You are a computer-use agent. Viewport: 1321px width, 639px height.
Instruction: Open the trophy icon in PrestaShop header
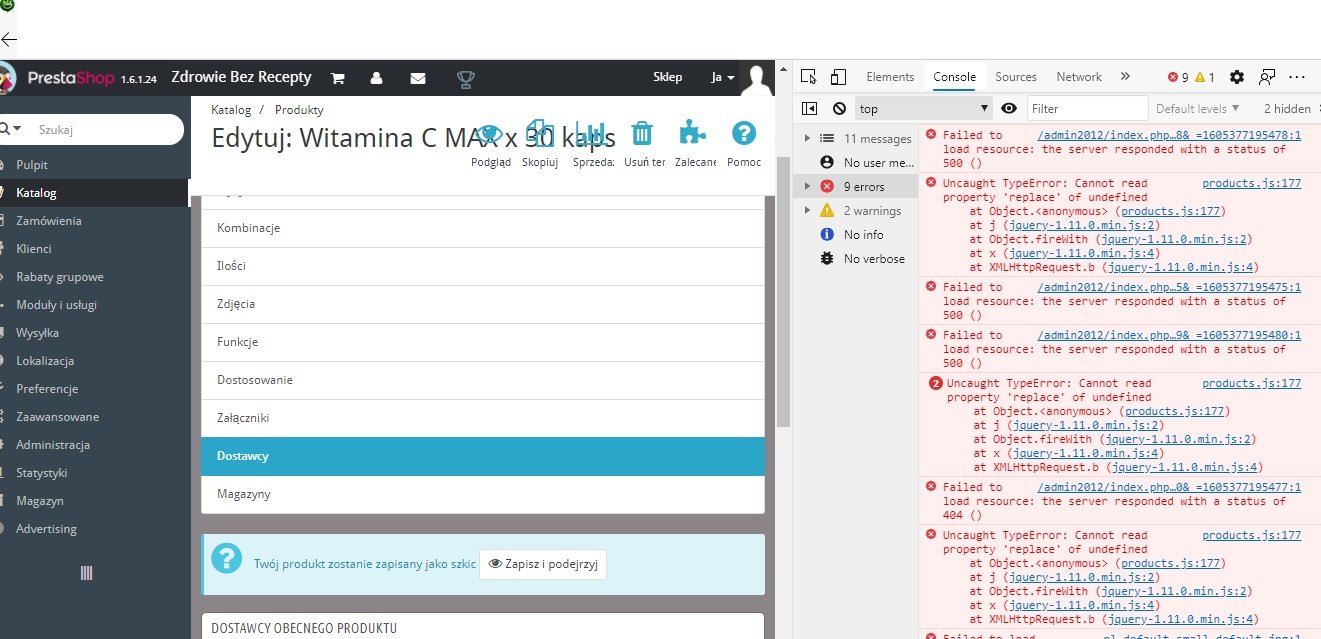pos(465,78)
